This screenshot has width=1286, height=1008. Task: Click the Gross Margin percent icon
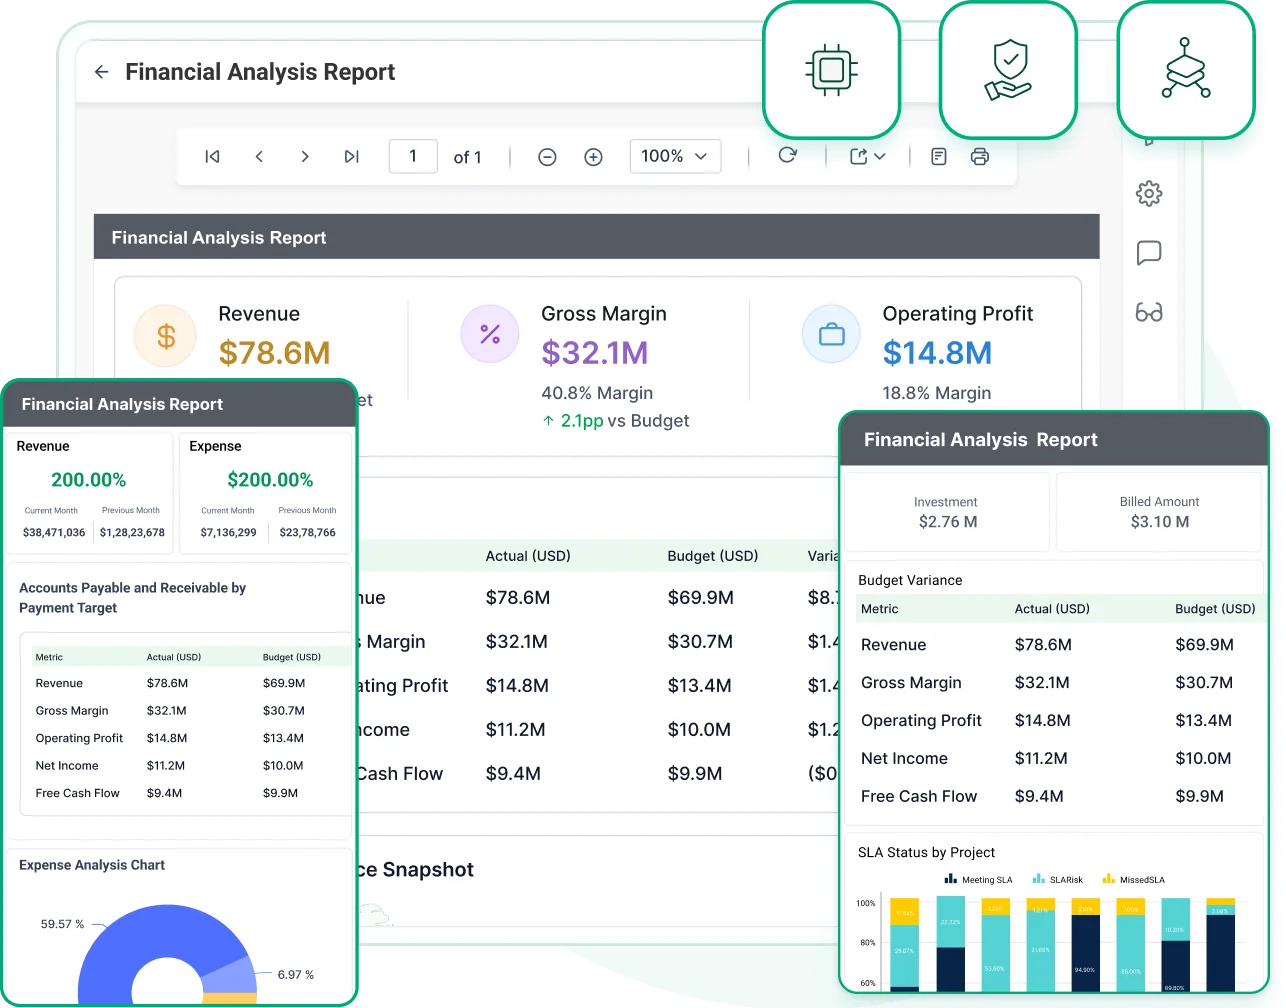(x=490, y=334)
